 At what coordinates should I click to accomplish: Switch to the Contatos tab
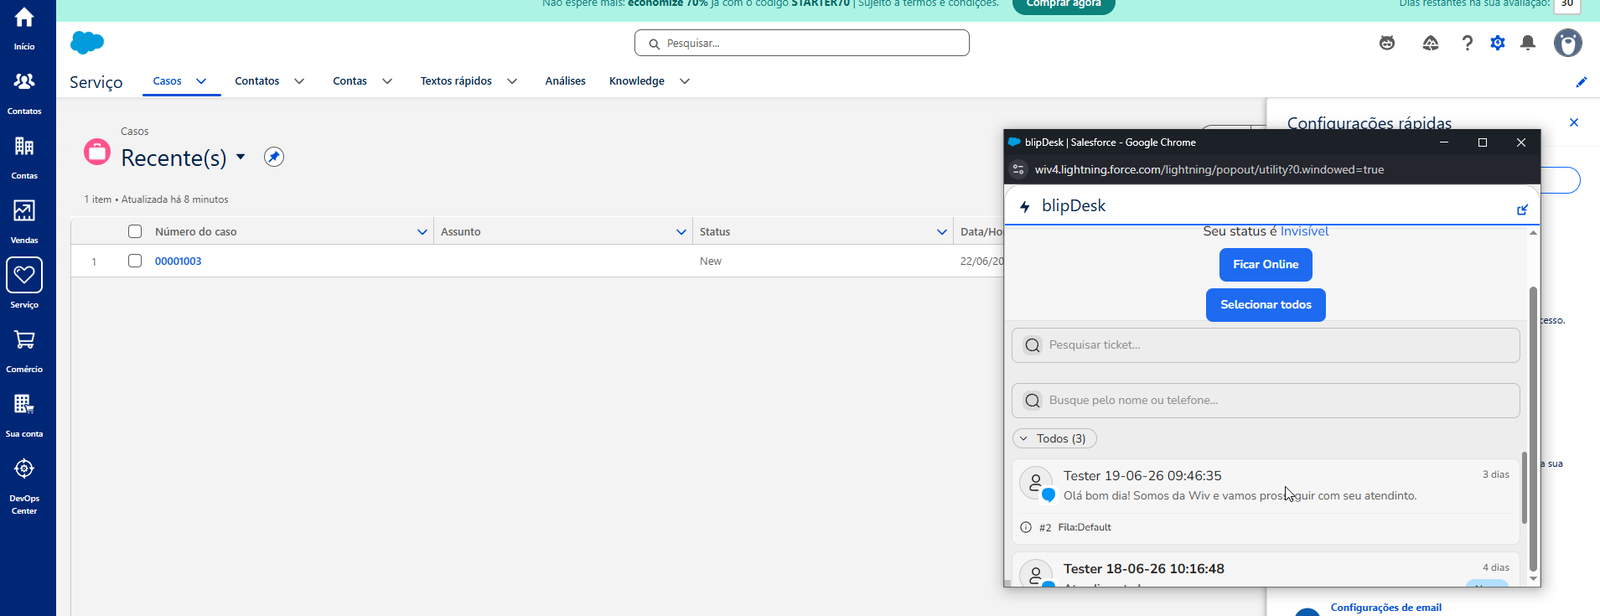(x=257, y=81)
